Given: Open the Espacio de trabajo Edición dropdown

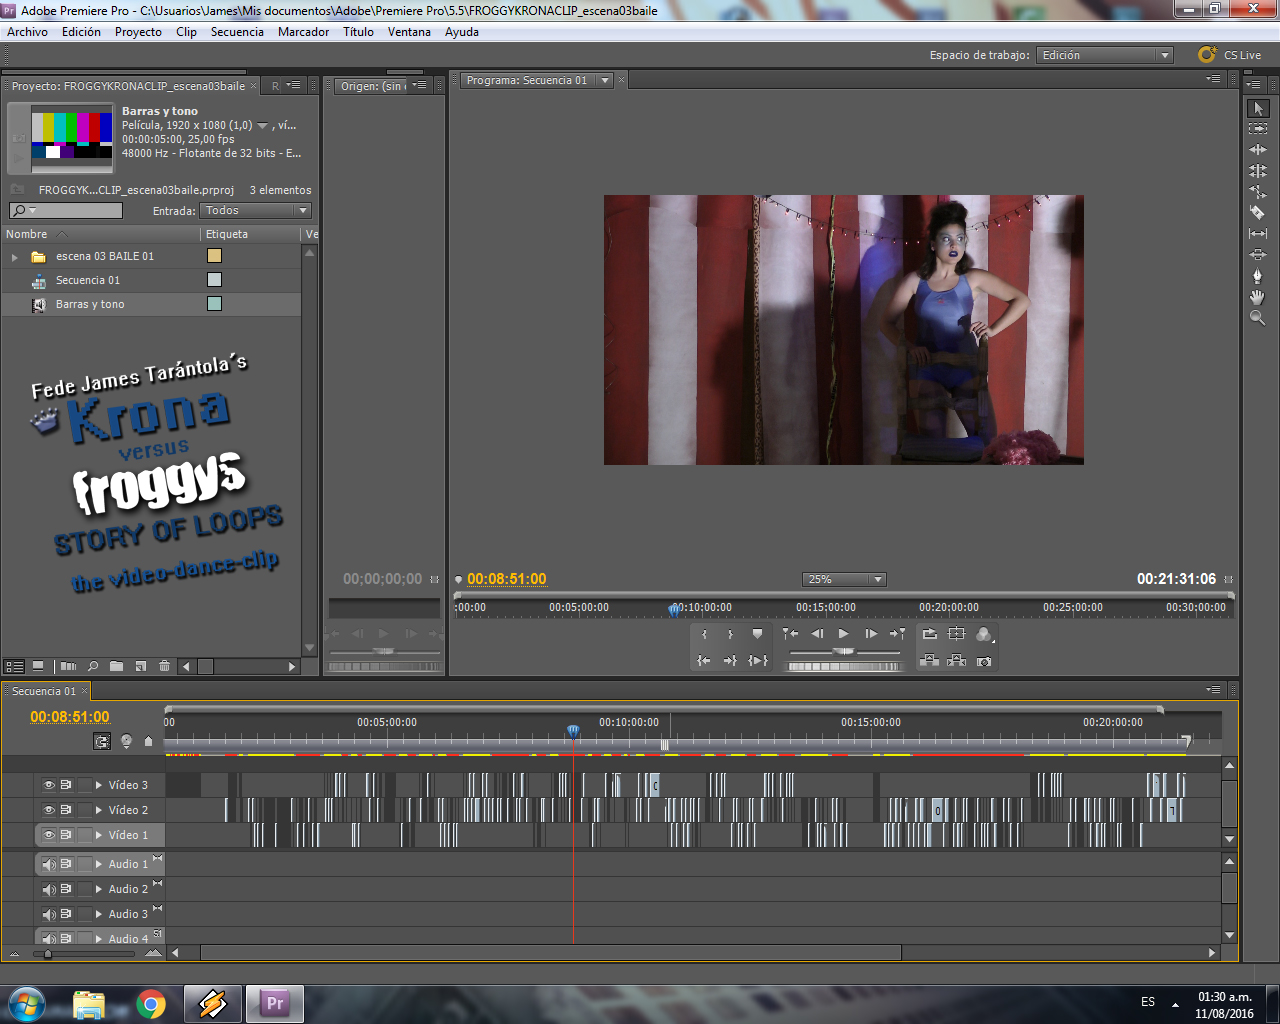Looking at the screenshot, I should (1105, 55).
